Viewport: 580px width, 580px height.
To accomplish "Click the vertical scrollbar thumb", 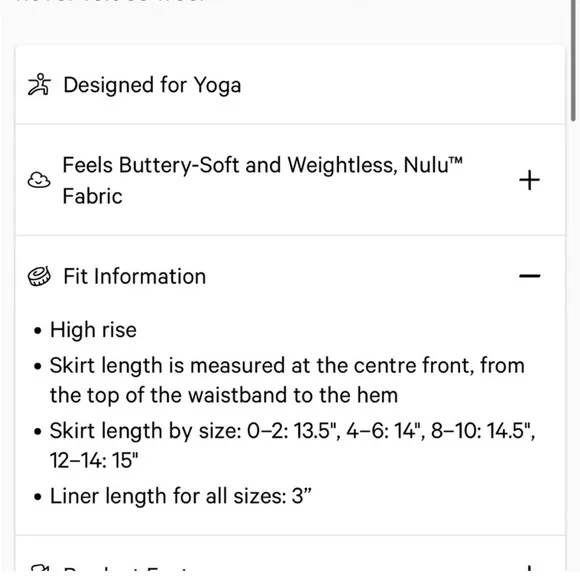I will (573, 59).
